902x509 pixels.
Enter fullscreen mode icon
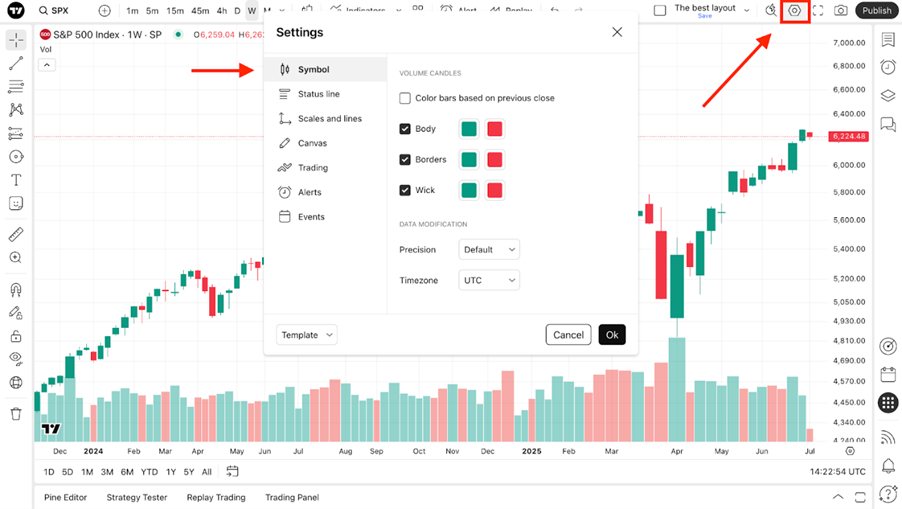(x=817, y=11)
